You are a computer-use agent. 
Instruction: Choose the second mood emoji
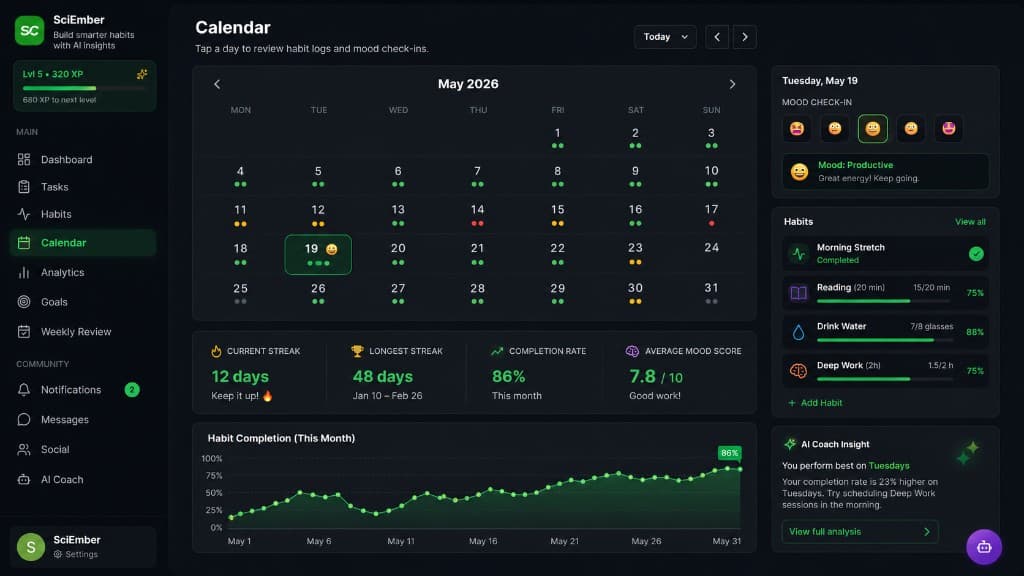point(835,129)
